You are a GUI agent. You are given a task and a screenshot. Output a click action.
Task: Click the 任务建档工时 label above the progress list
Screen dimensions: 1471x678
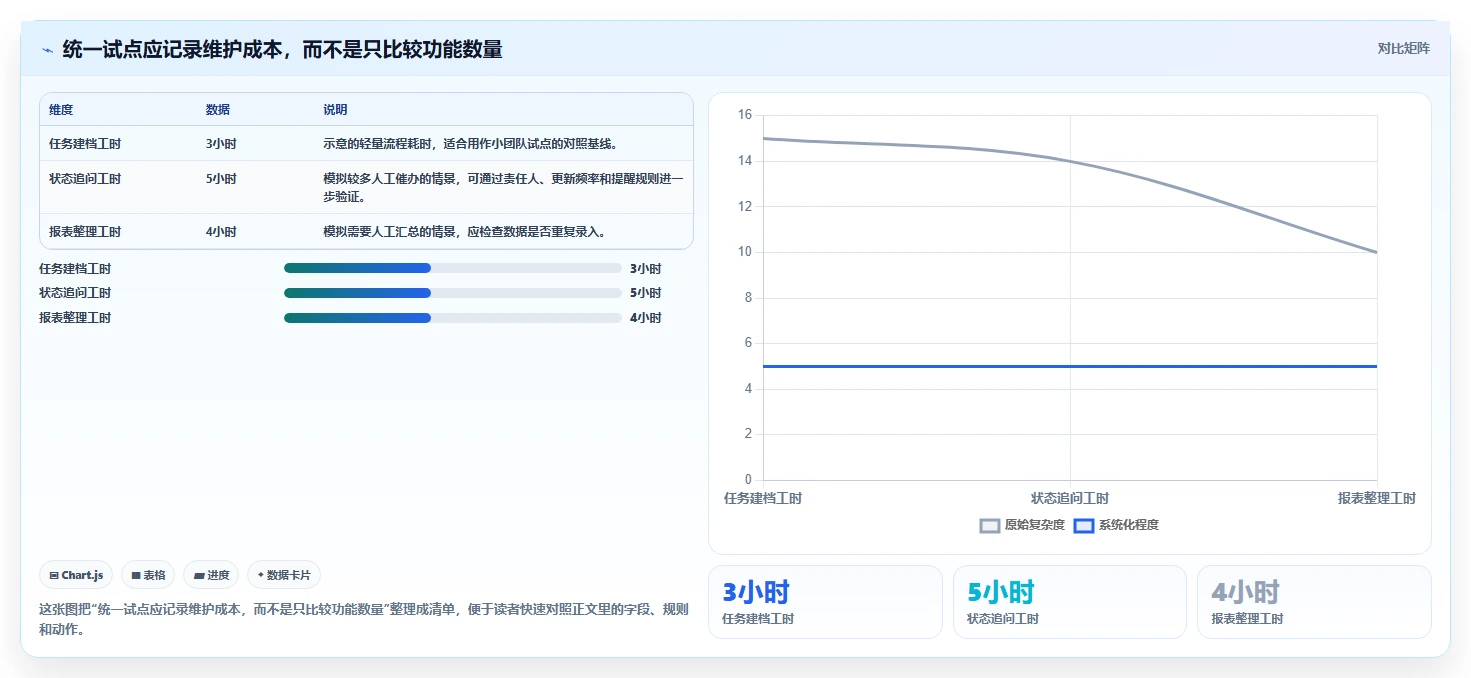coord(75,269)
